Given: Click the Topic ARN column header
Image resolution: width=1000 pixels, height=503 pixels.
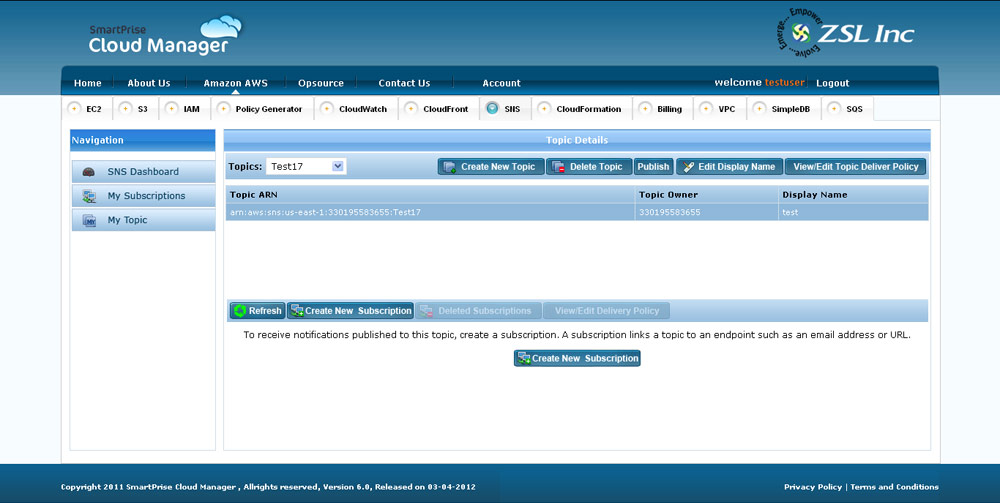Looking at the screenshot, I should [x=430, y=194].
